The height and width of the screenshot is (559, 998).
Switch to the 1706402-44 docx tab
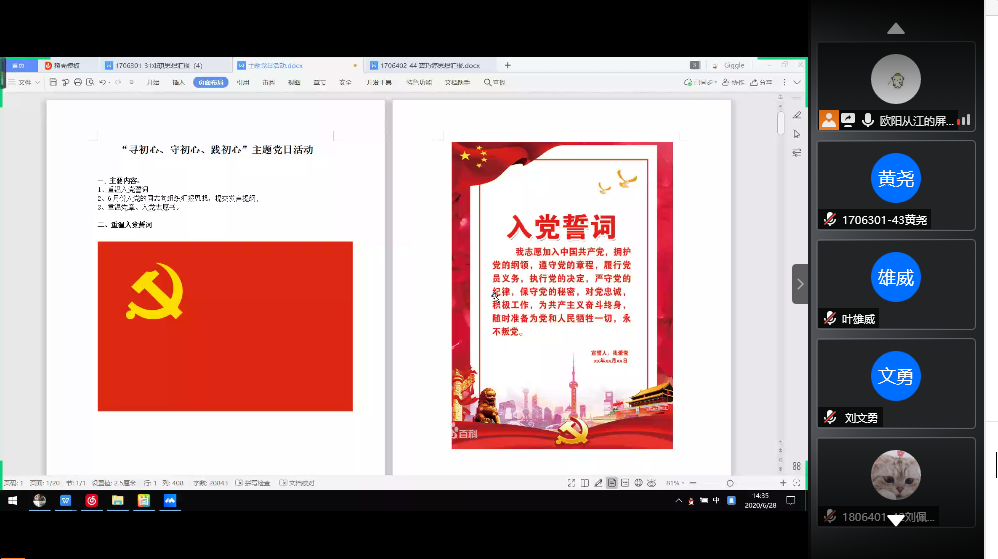(x=423, y=65)
